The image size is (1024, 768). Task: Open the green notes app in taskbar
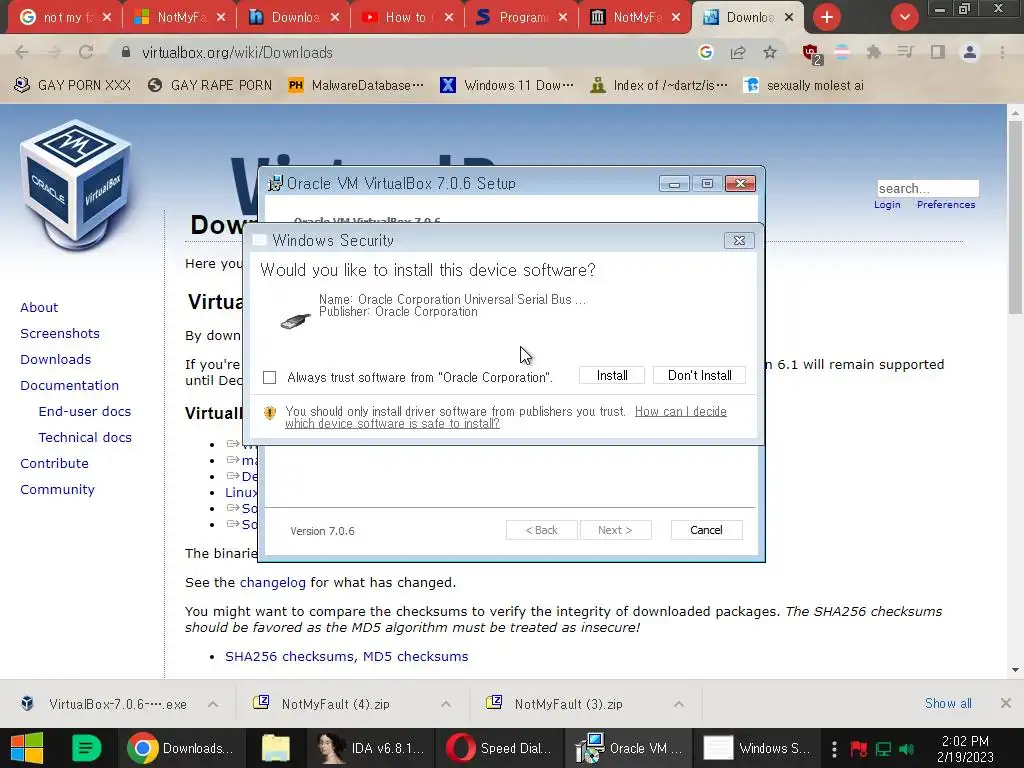tap(86, 748)
